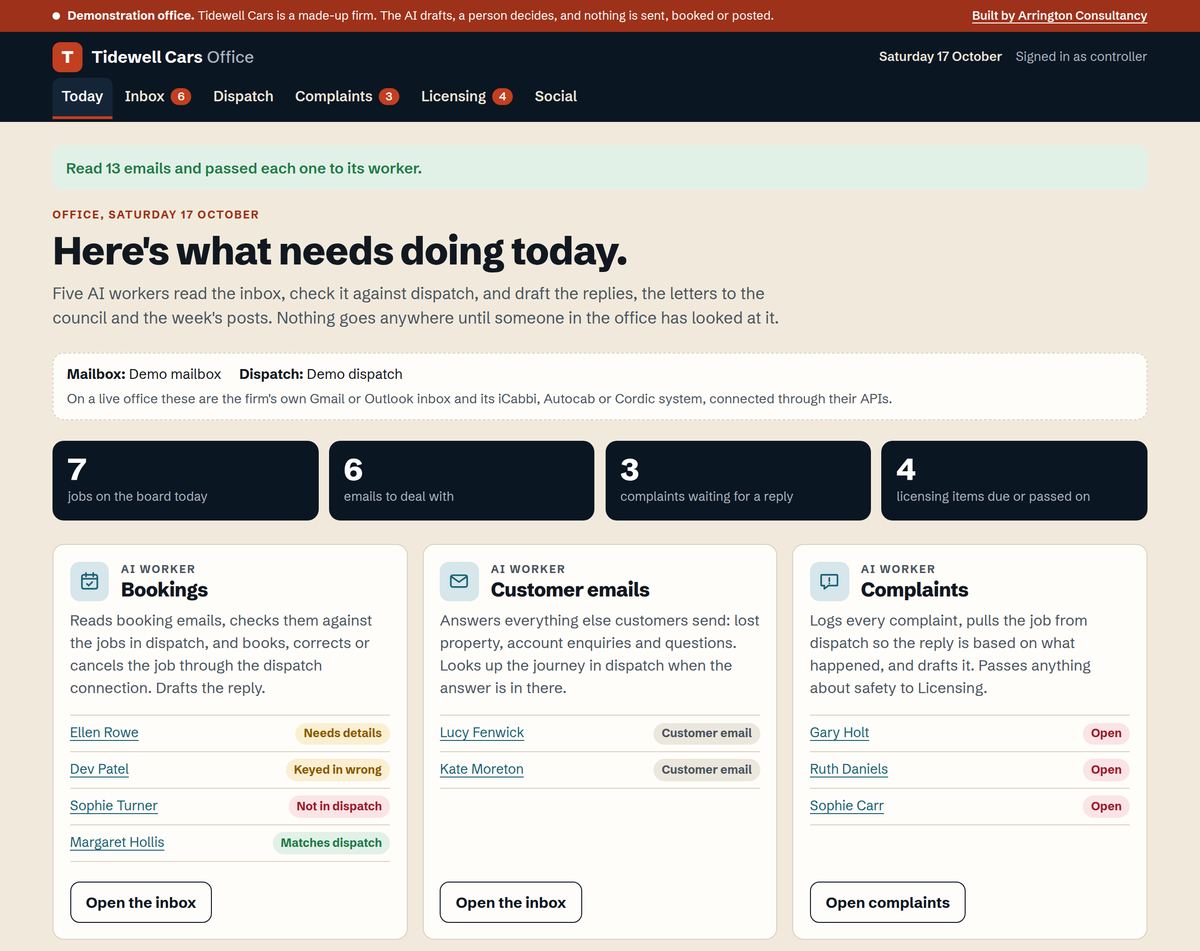Viewport: 1200px width, 951px height.
Task: Open the Inbox tab
Action: [157, 97]
